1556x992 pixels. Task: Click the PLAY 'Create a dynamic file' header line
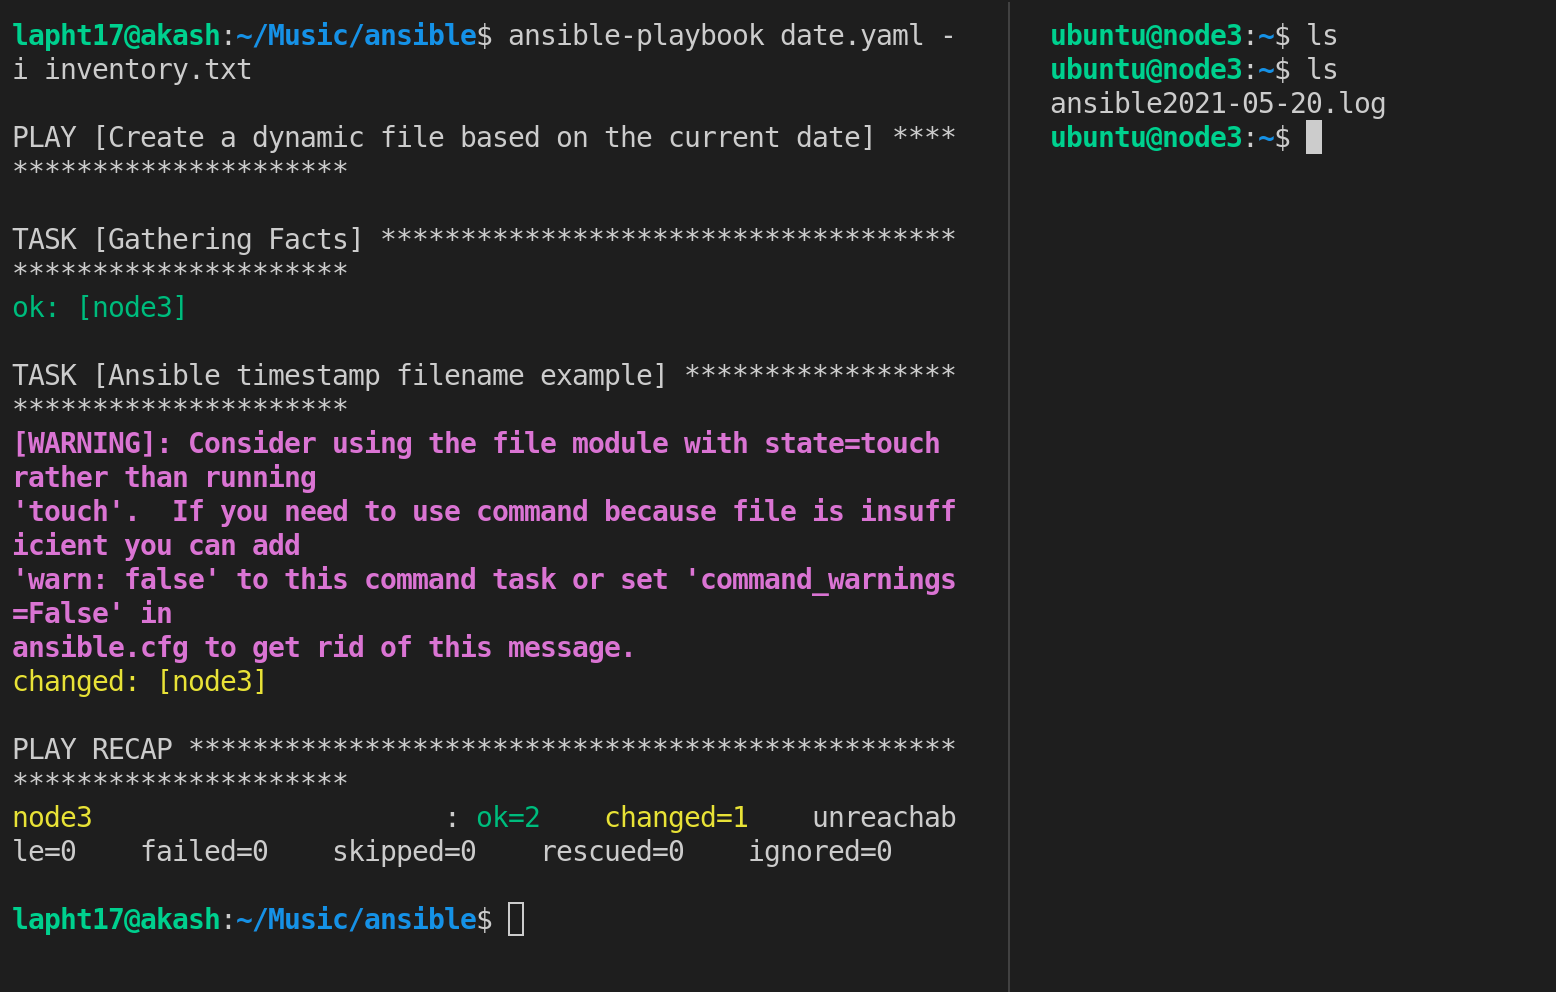click(484, 138)
